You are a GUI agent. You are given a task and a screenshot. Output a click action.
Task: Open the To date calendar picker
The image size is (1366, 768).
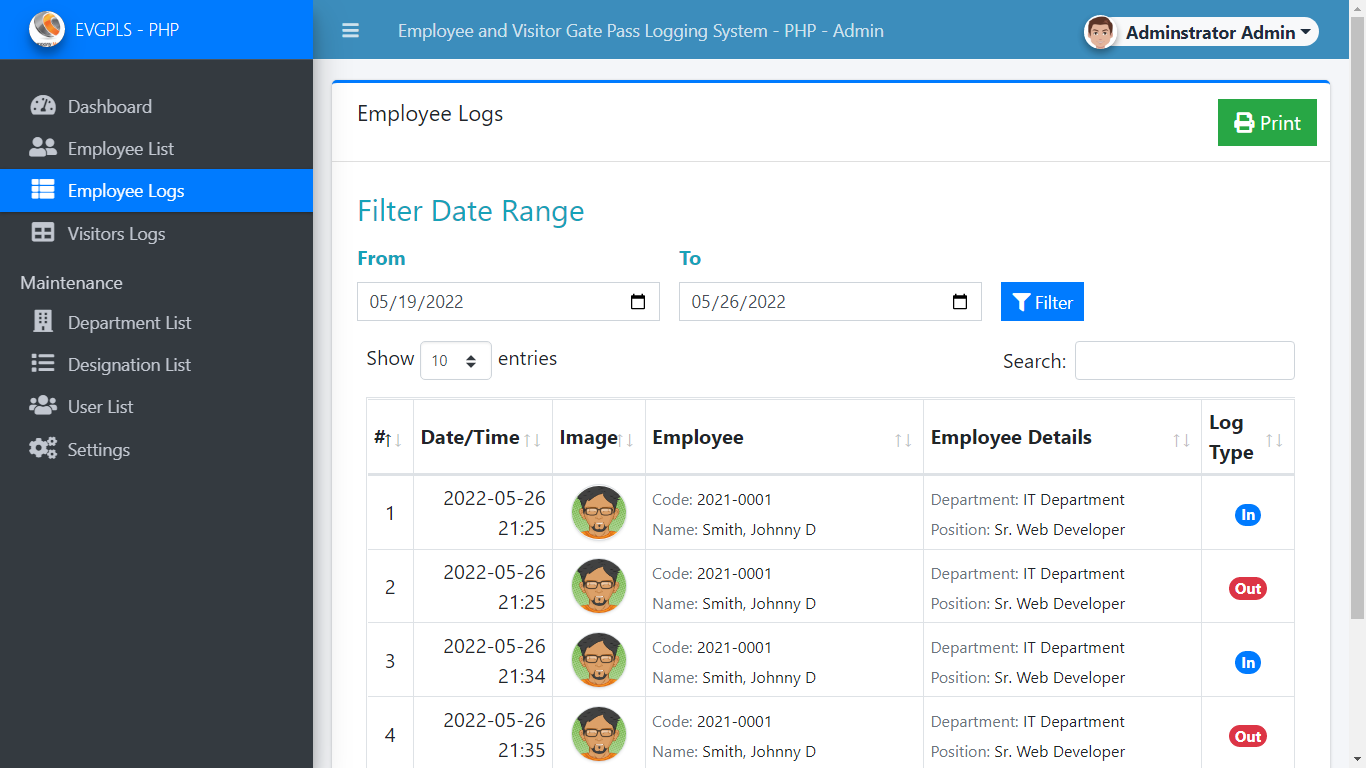click(960, 302)
